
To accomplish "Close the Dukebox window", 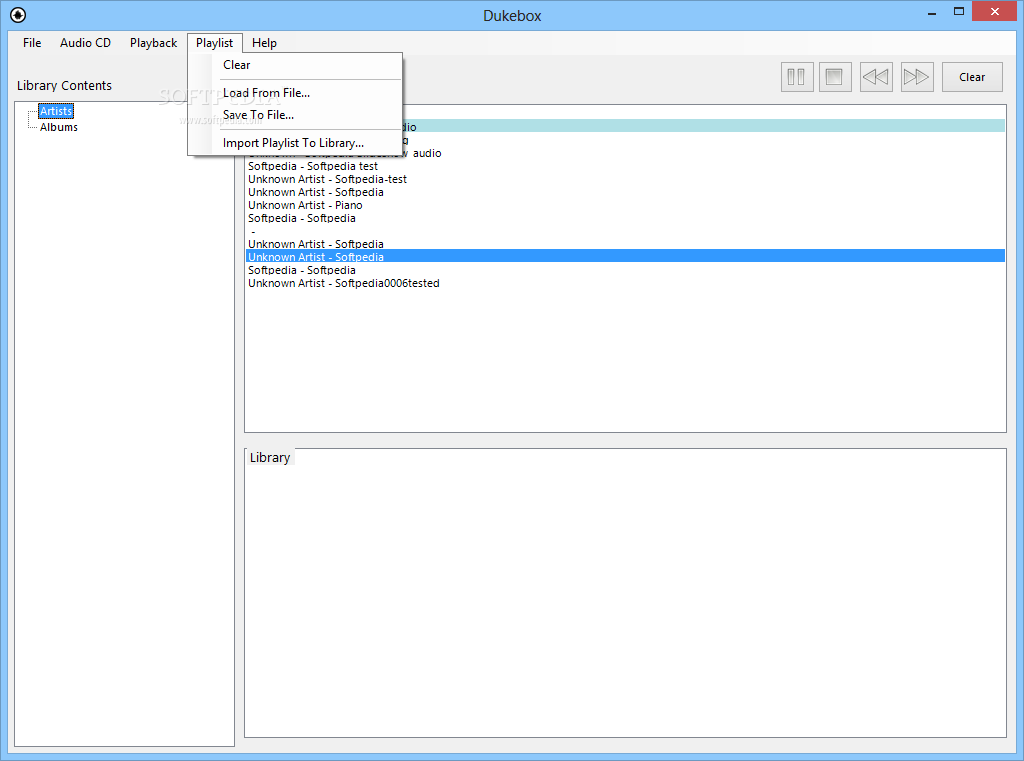I will pyautogui.click(x=995, y=11).
